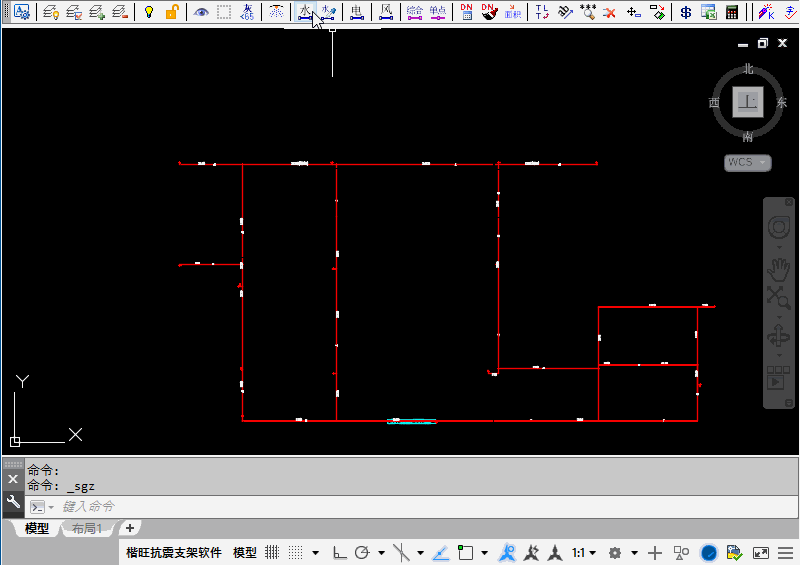Add a new layout with plus button
Viewport: 800px width, 565px height.
pyautogui.click(x=129, y=528)
